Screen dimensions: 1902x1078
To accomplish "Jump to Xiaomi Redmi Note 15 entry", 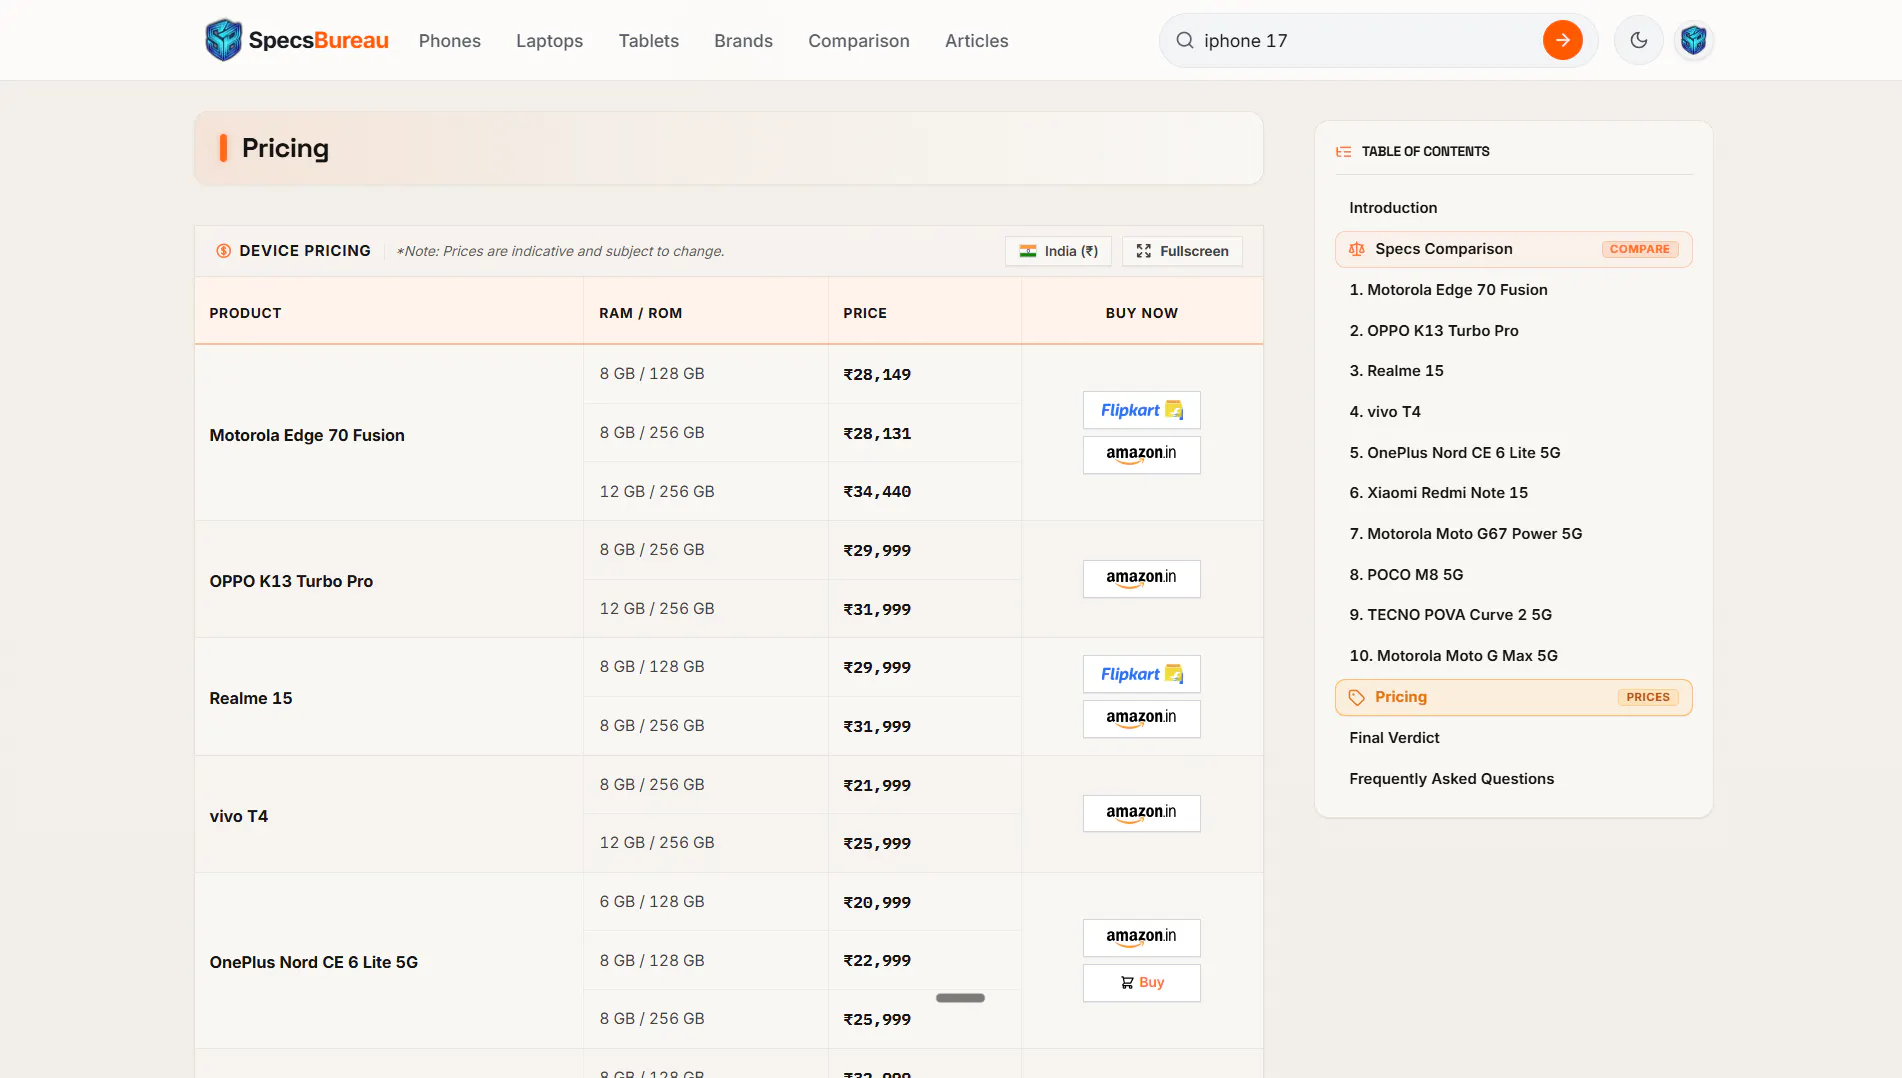I will [x=1438, y=493].
